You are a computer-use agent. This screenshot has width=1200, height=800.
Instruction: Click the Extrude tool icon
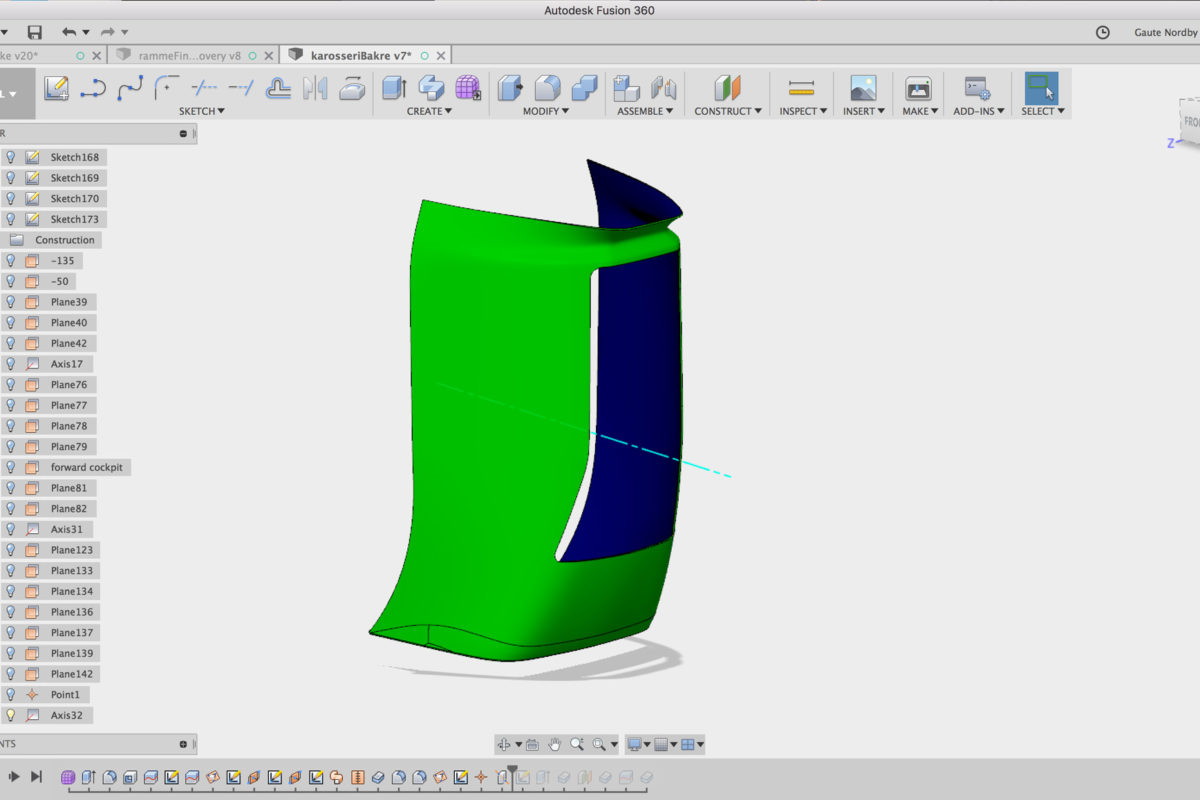point(394,88)
